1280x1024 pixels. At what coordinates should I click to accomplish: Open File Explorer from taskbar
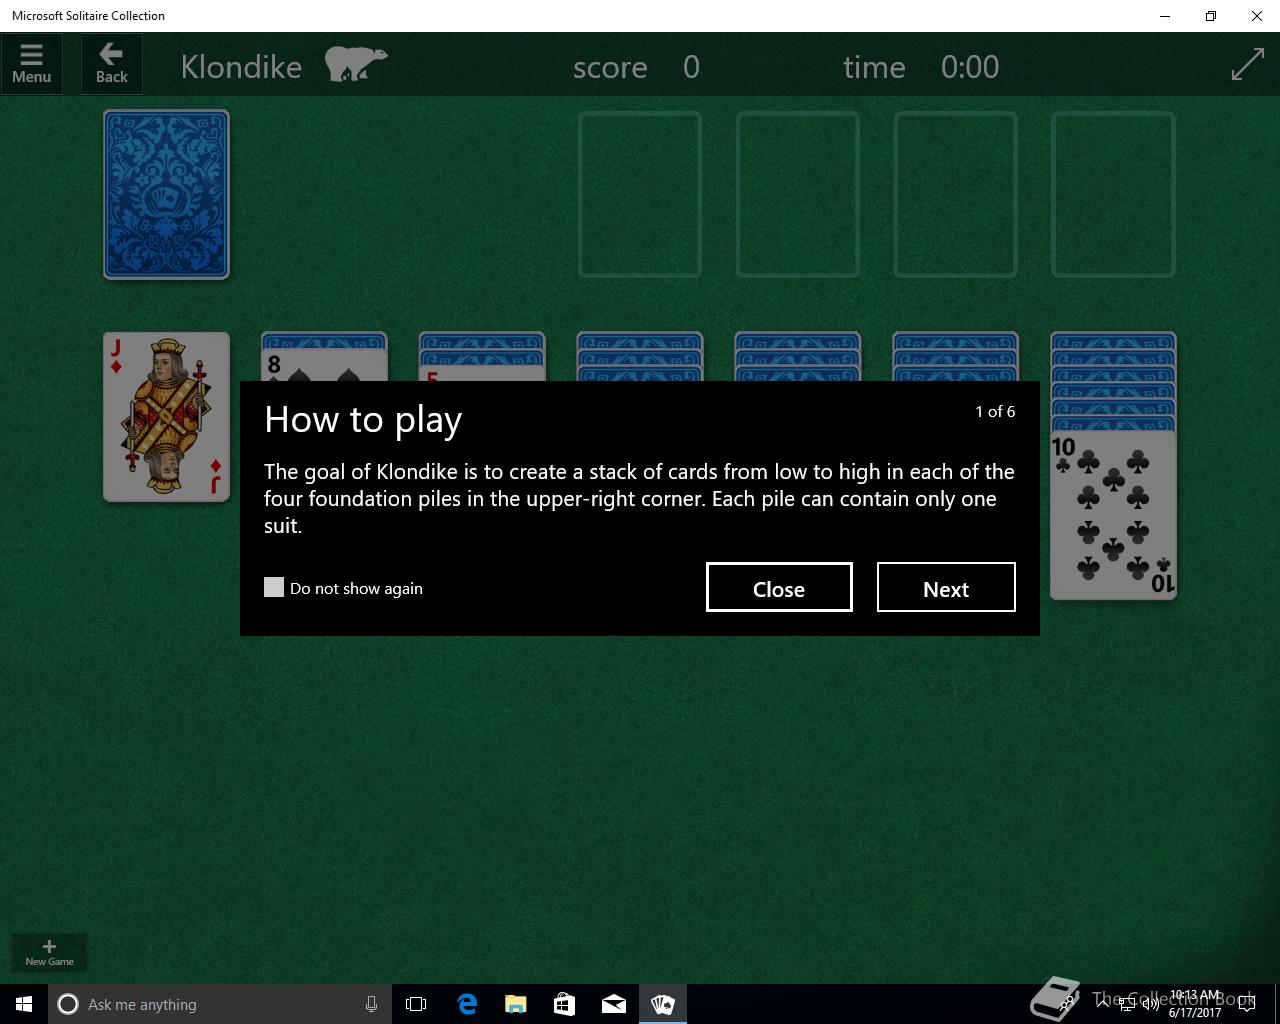coord(516,1004)
